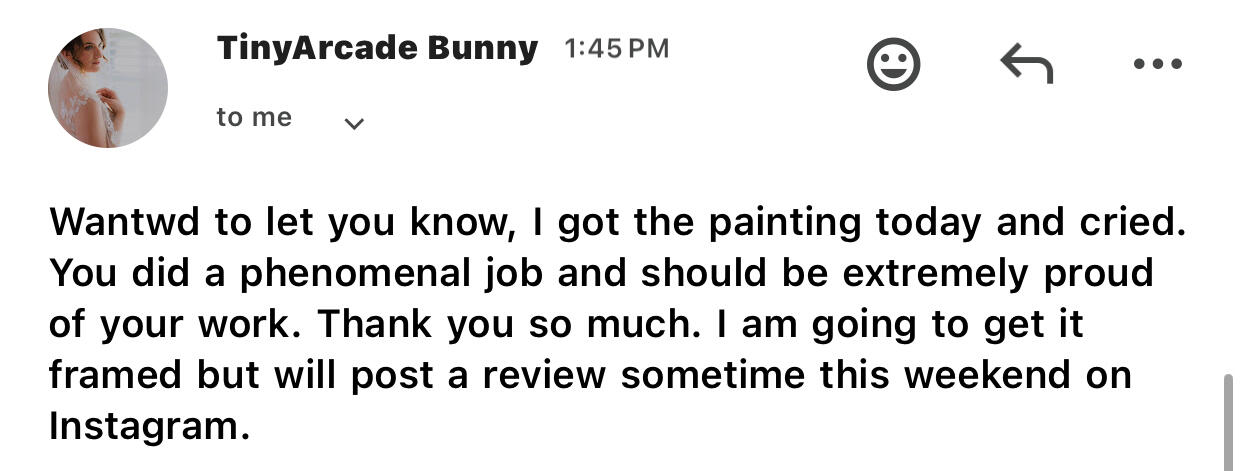1242x471 pixels.
Task: Reply using the curved arrow icon
Action: [x=1026, y=66]
